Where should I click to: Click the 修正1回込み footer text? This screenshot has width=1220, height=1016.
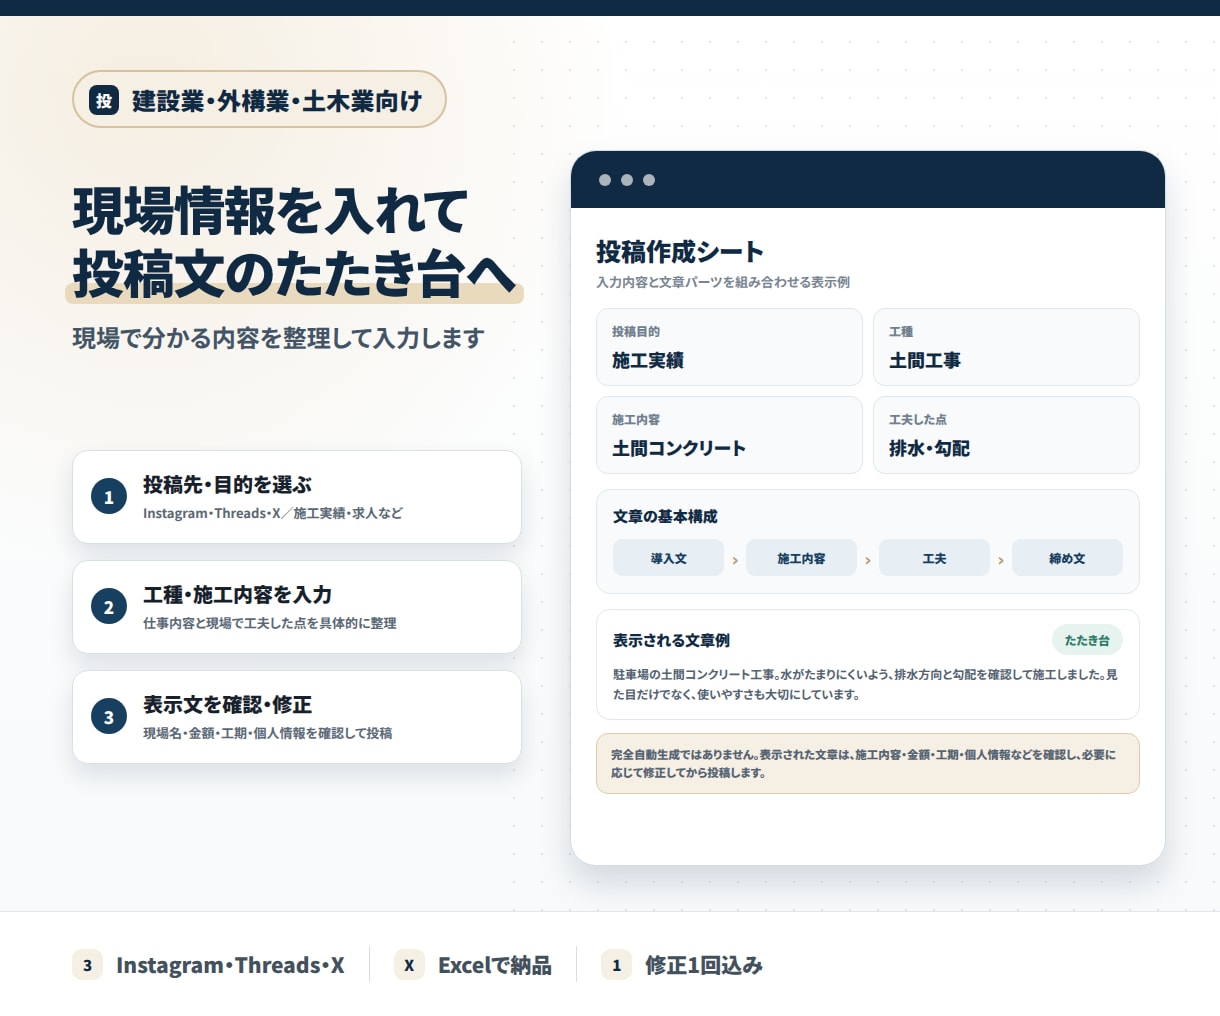tap(704, 965)
